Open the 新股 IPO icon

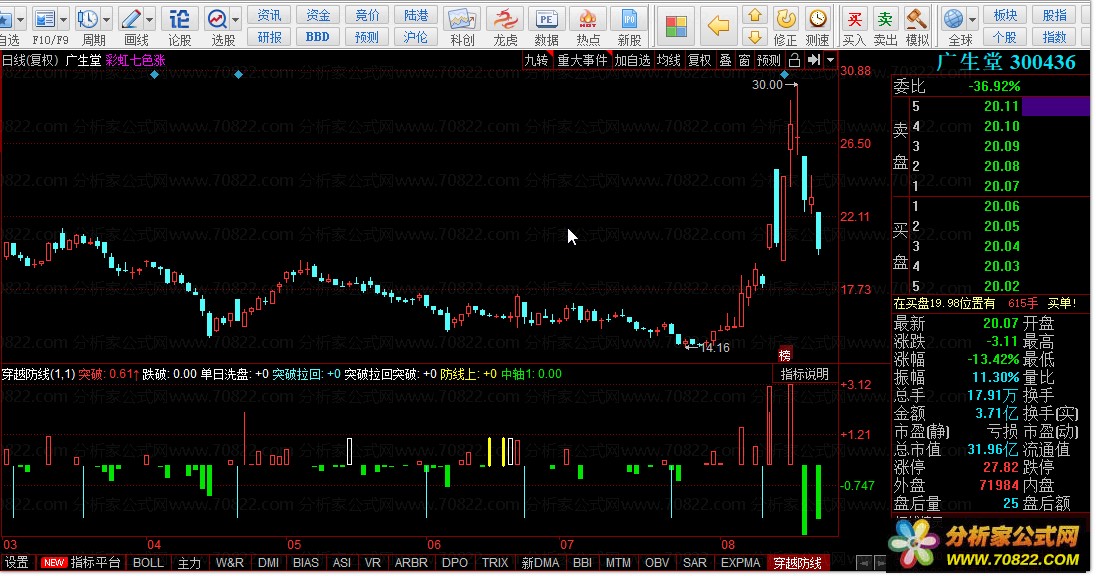pyautogui.click(x=629, y=19)
